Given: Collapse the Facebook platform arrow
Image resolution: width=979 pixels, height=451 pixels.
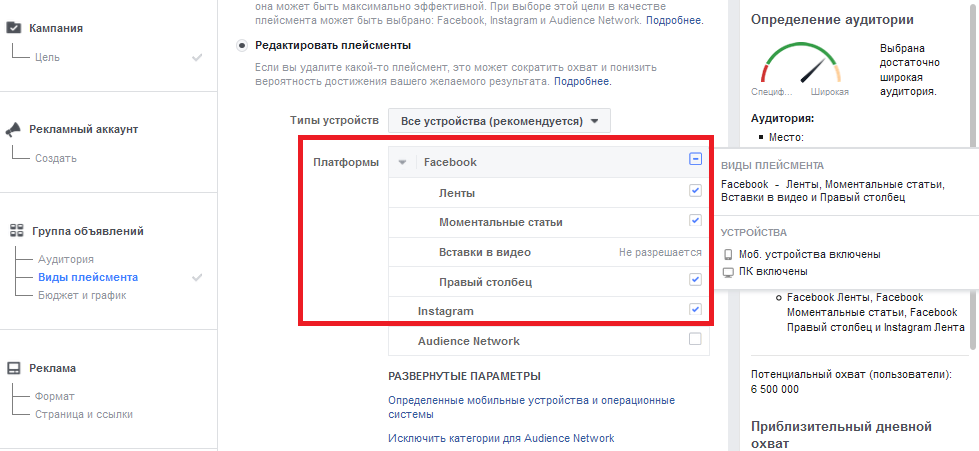Looking at the screenshot, I should (403, 162).
